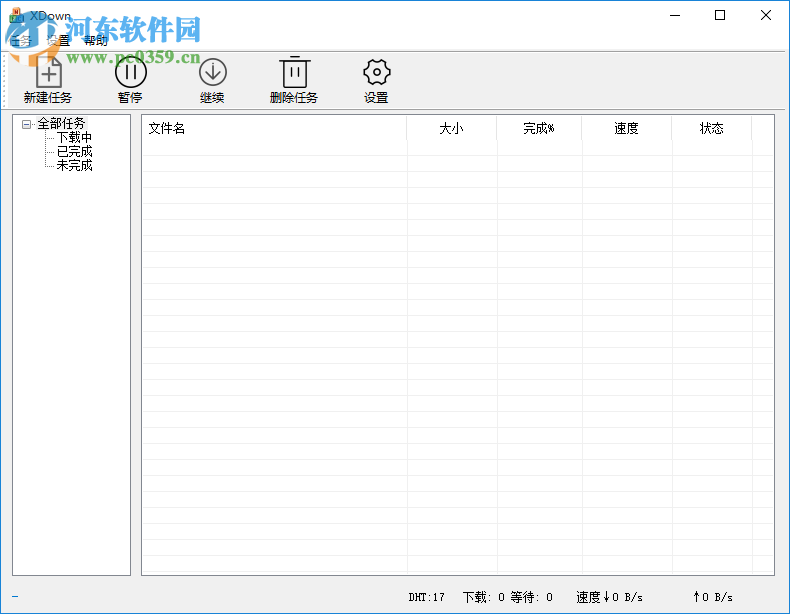Click the Continue (继续) download icon

pos(213,73)
